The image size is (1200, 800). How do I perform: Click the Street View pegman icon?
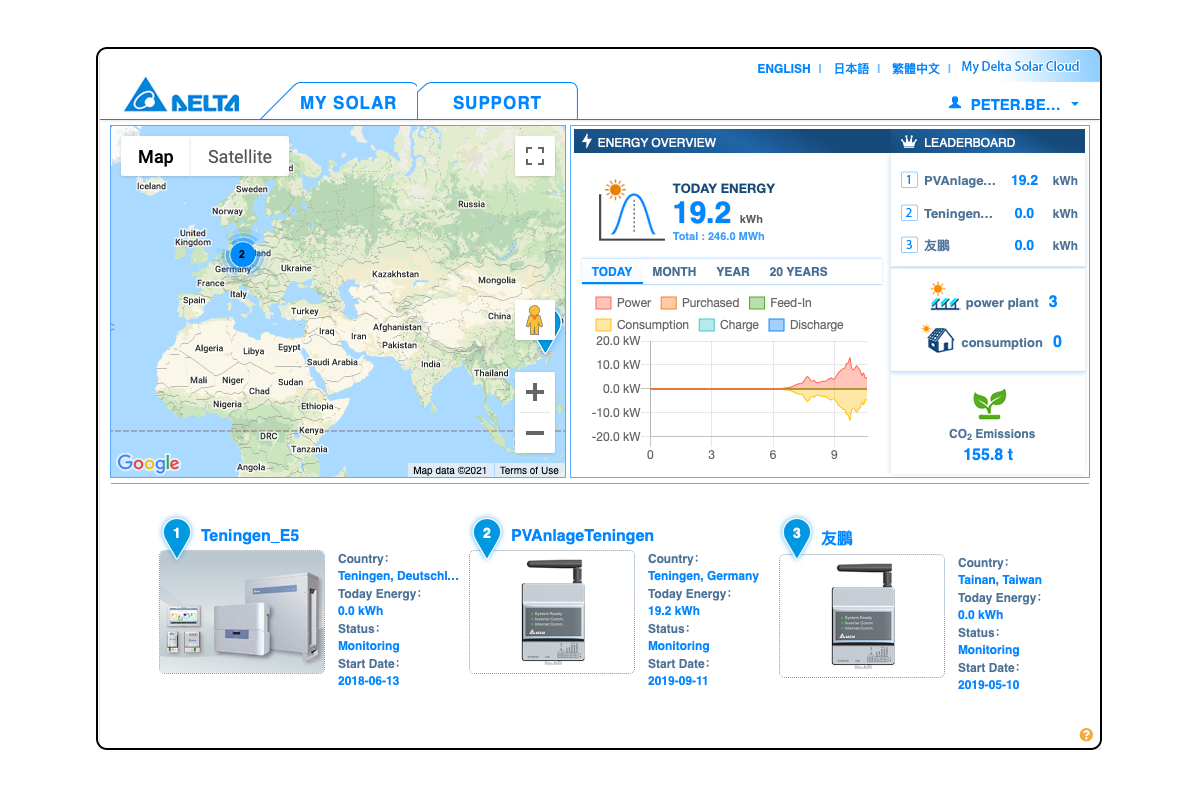click(x=534, y=320)
